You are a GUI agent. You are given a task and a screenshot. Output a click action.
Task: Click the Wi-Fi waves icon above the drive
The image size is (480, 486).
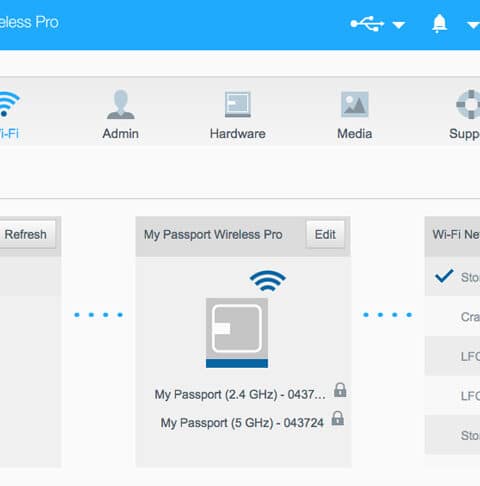268,281
